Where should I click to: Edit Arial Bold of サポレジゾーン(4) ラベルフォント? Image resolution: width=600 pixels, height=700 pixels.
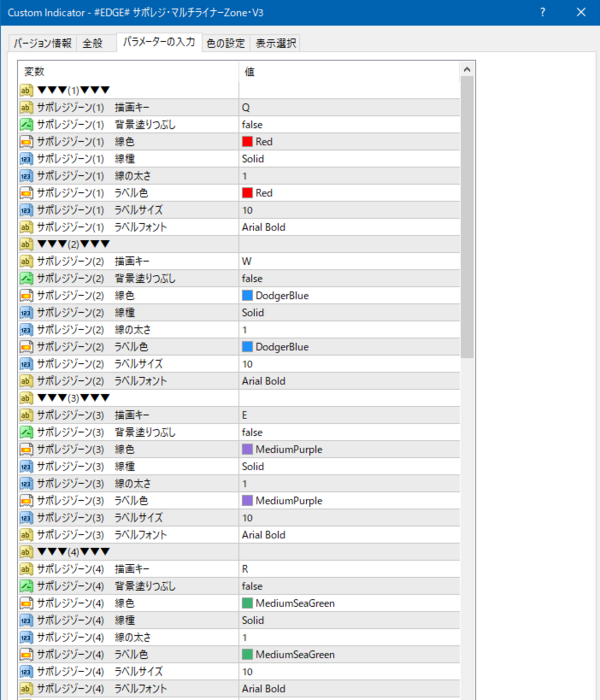coord(349,688)
